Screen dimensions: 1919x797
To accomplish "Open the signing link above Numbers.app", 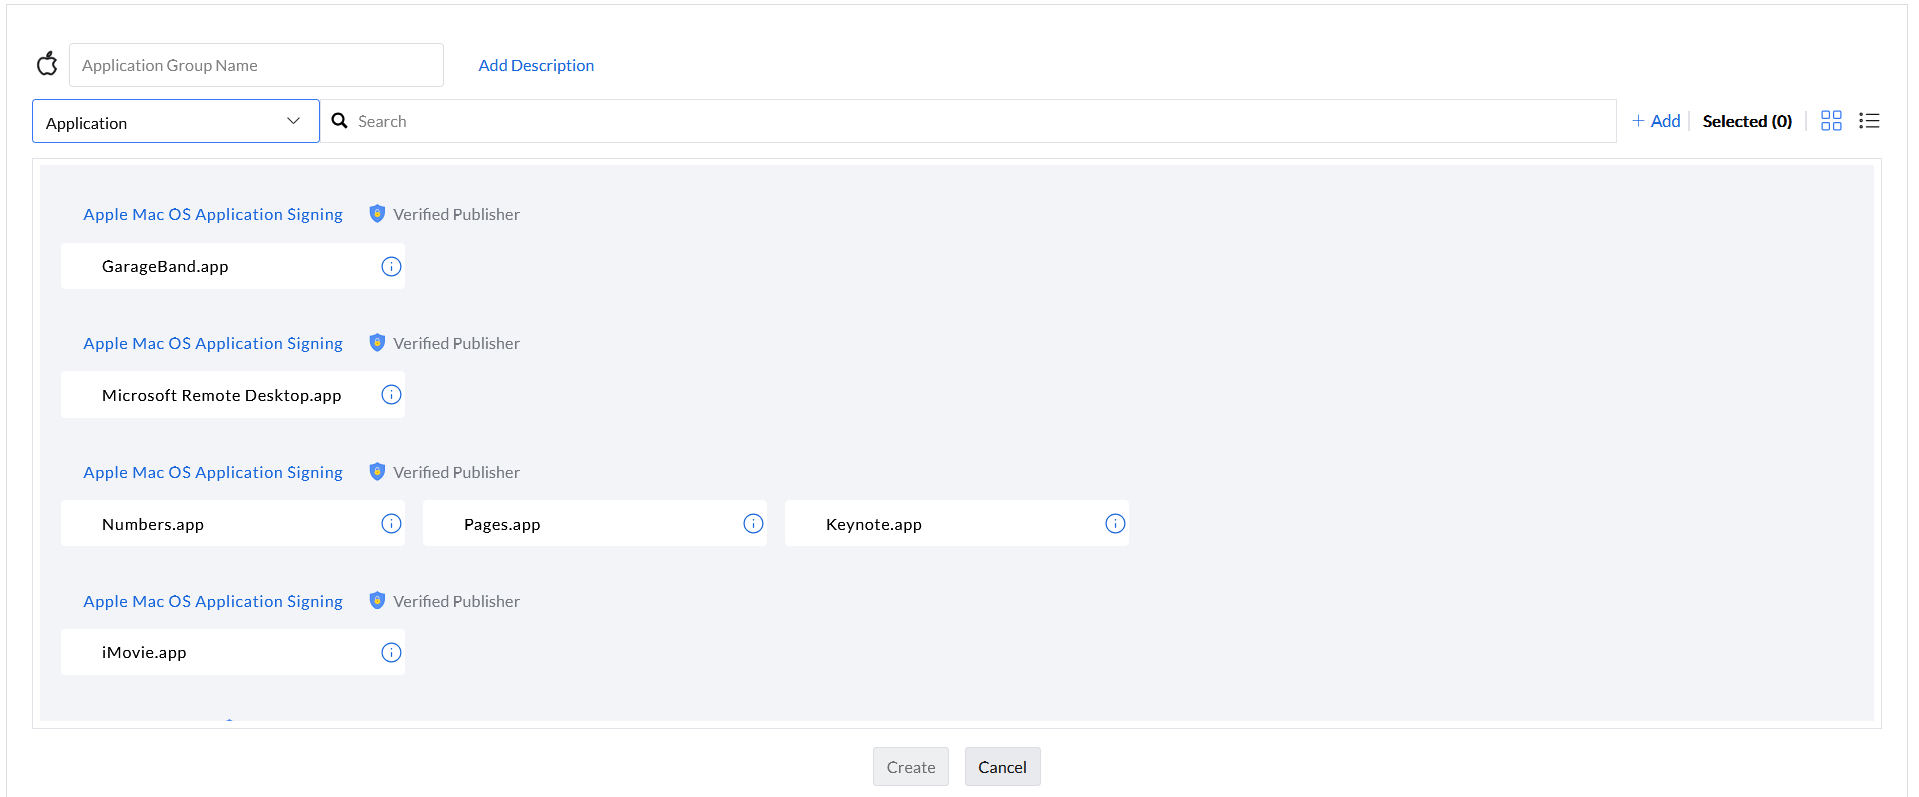I will (x=213, y=472).
